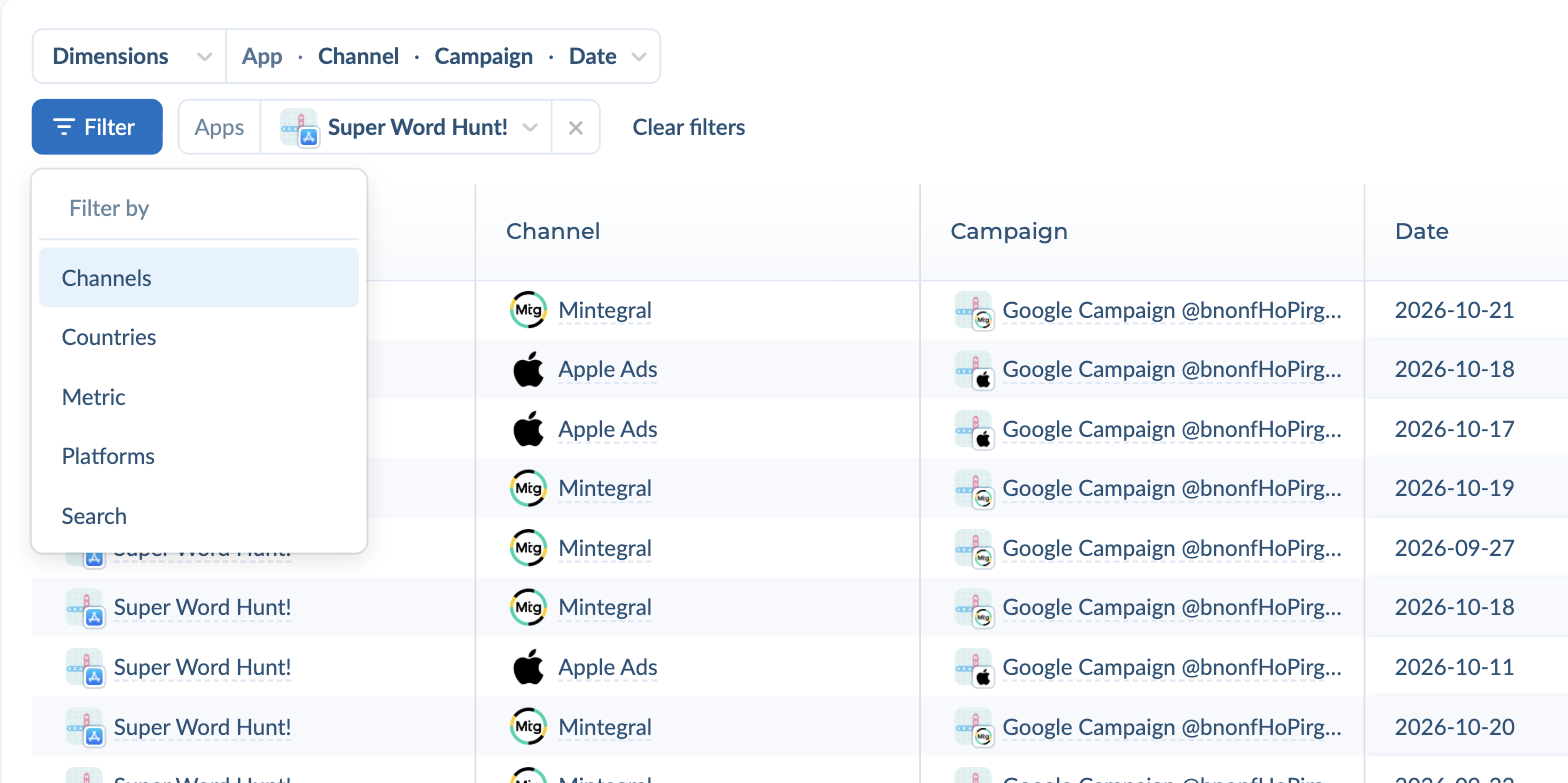The width and height of the screenshot is (1568, 783).
Task: Click campaign icon in the 2026-09-27 row
Action: (974, 548)
